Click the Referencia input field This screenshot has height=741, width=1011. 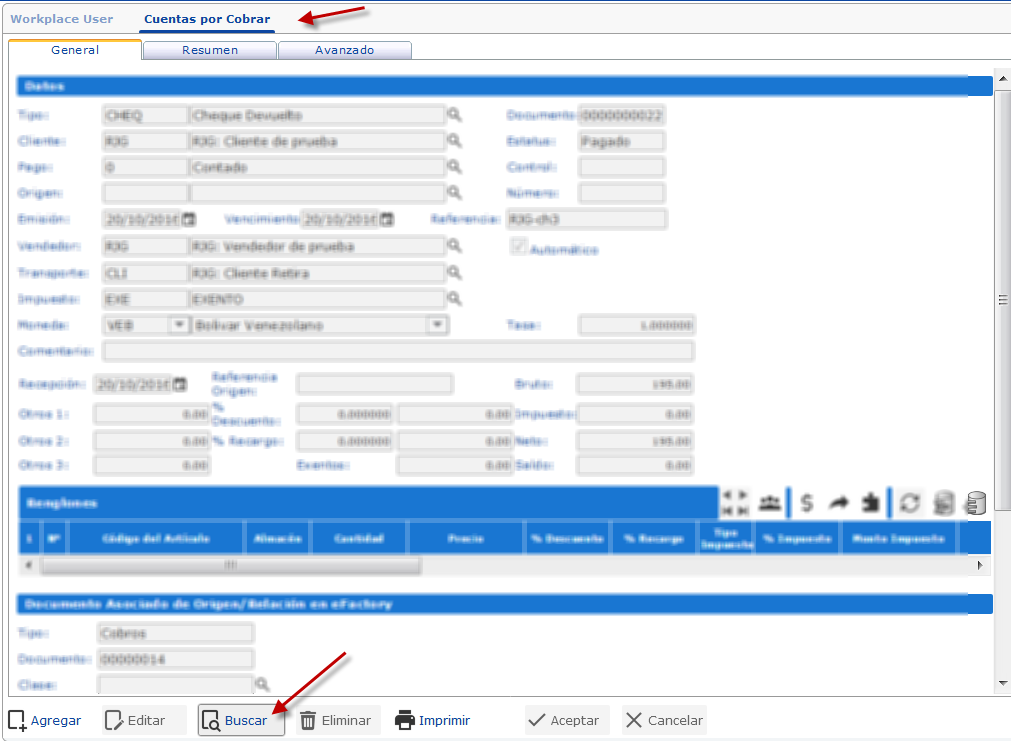[586, 219]
